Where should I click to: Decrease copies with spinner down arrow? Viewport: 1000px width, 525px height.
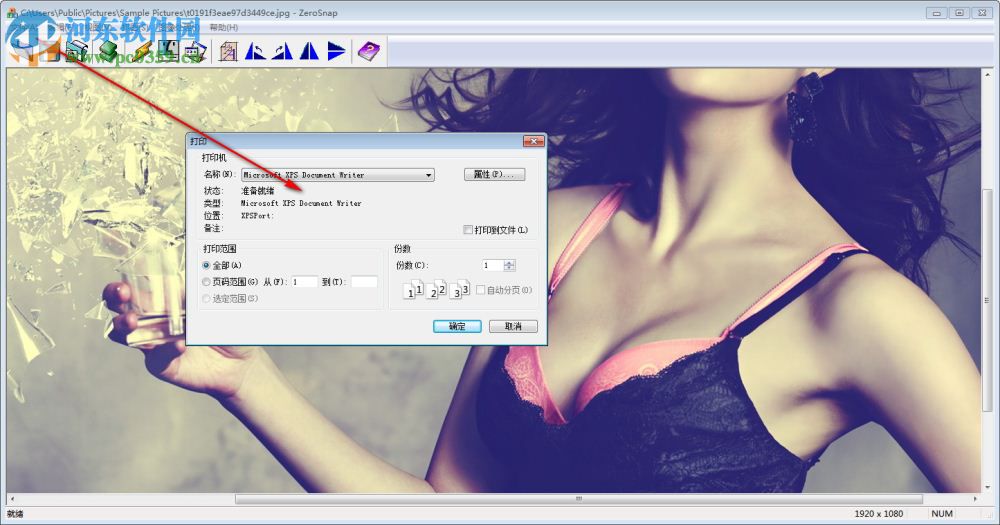(509, 269)
